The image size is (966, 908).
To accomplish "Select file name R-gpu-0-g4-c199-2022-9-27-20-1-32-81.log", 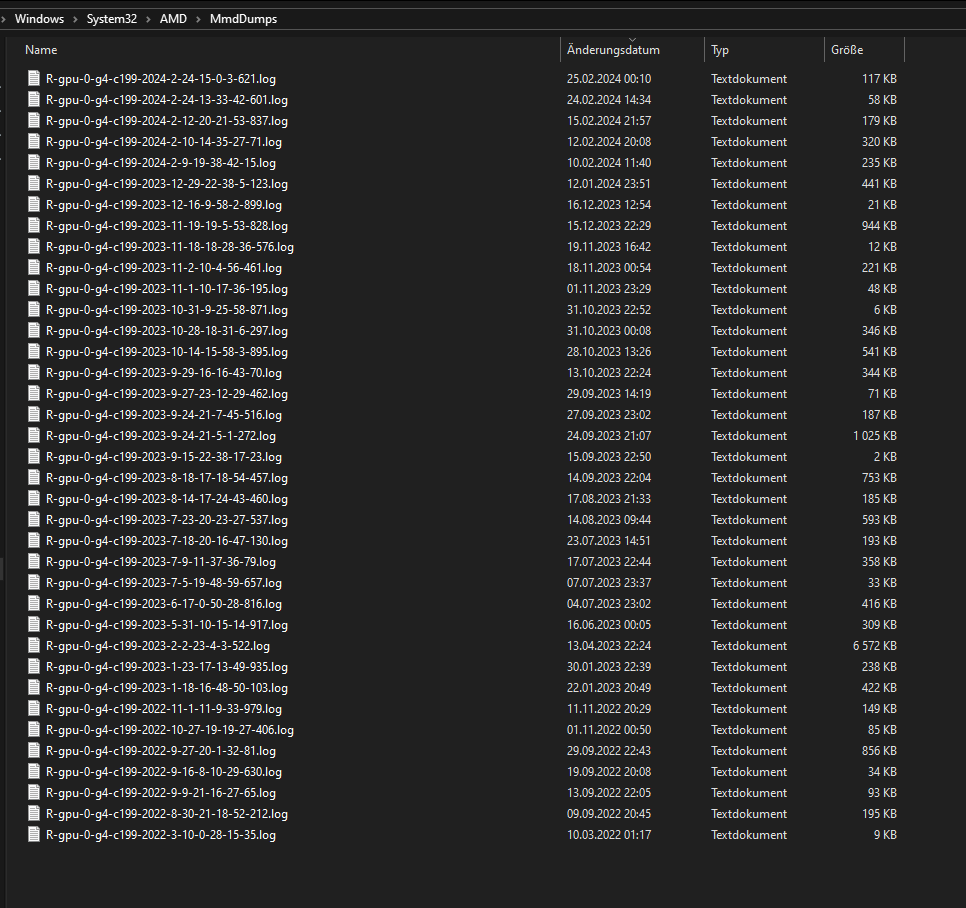I will (161, 751).
